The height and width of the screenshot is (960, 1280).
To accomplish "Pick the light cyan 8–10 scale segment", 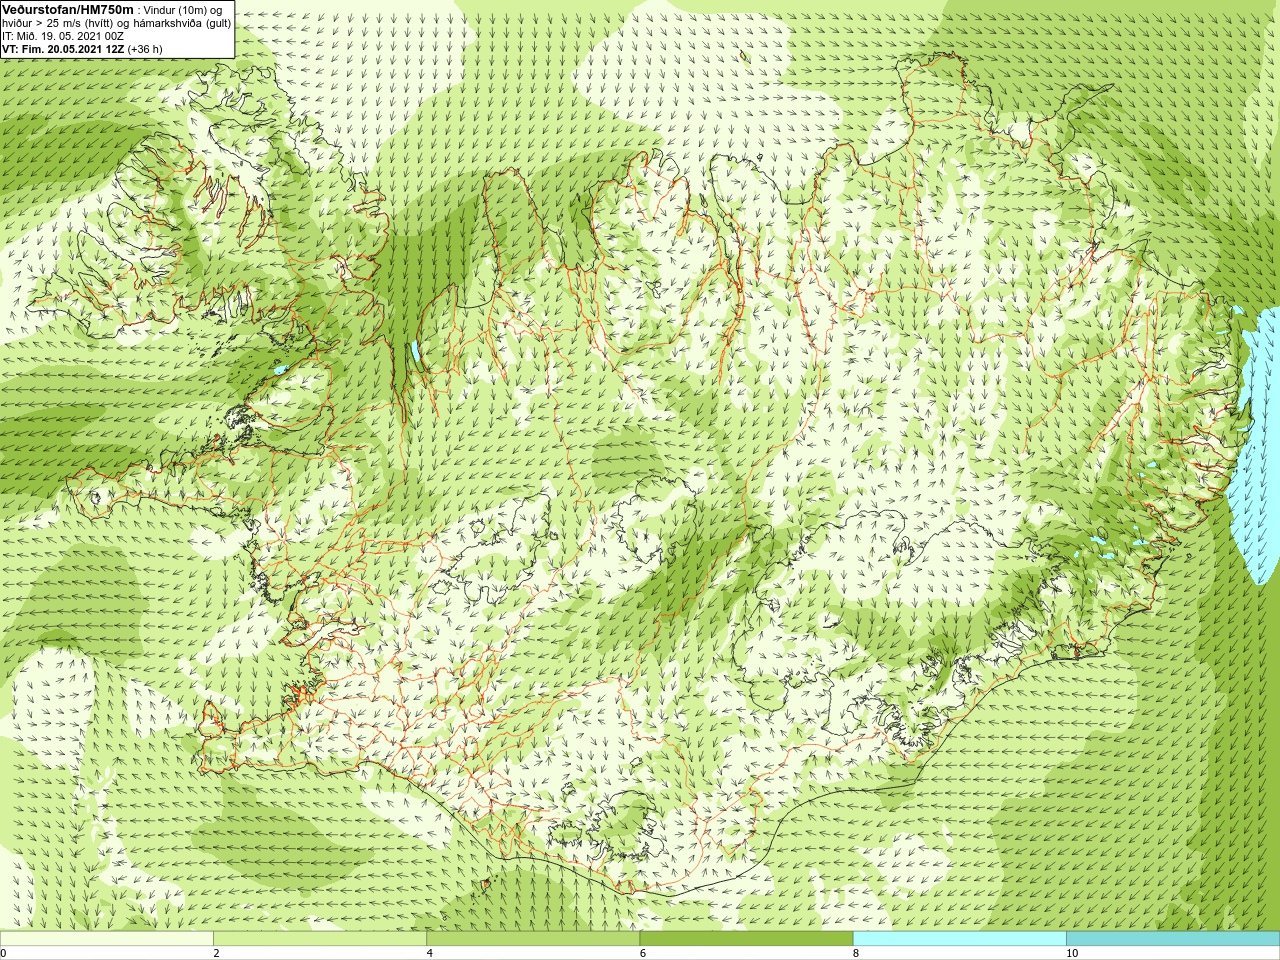I will tap(959, 939).
